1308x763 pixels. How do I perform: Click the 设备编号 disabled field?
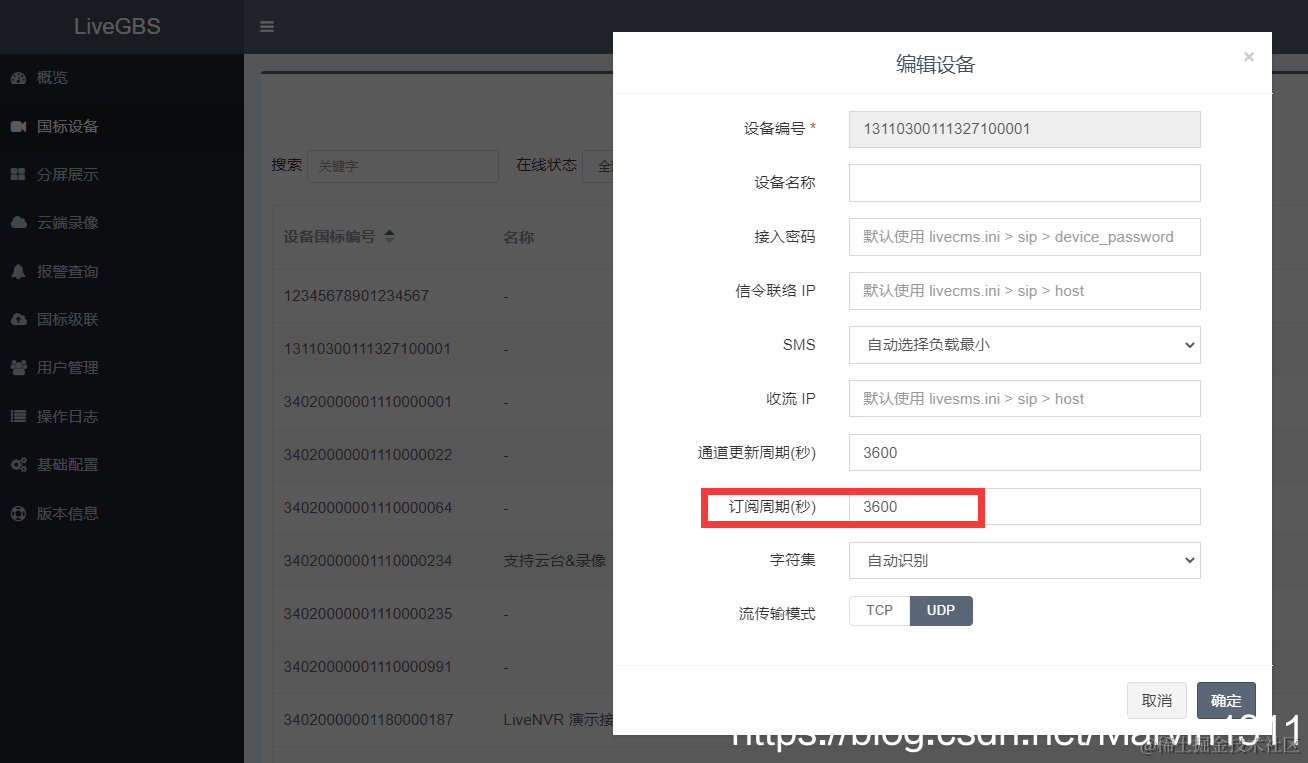tap(1024, 129)
